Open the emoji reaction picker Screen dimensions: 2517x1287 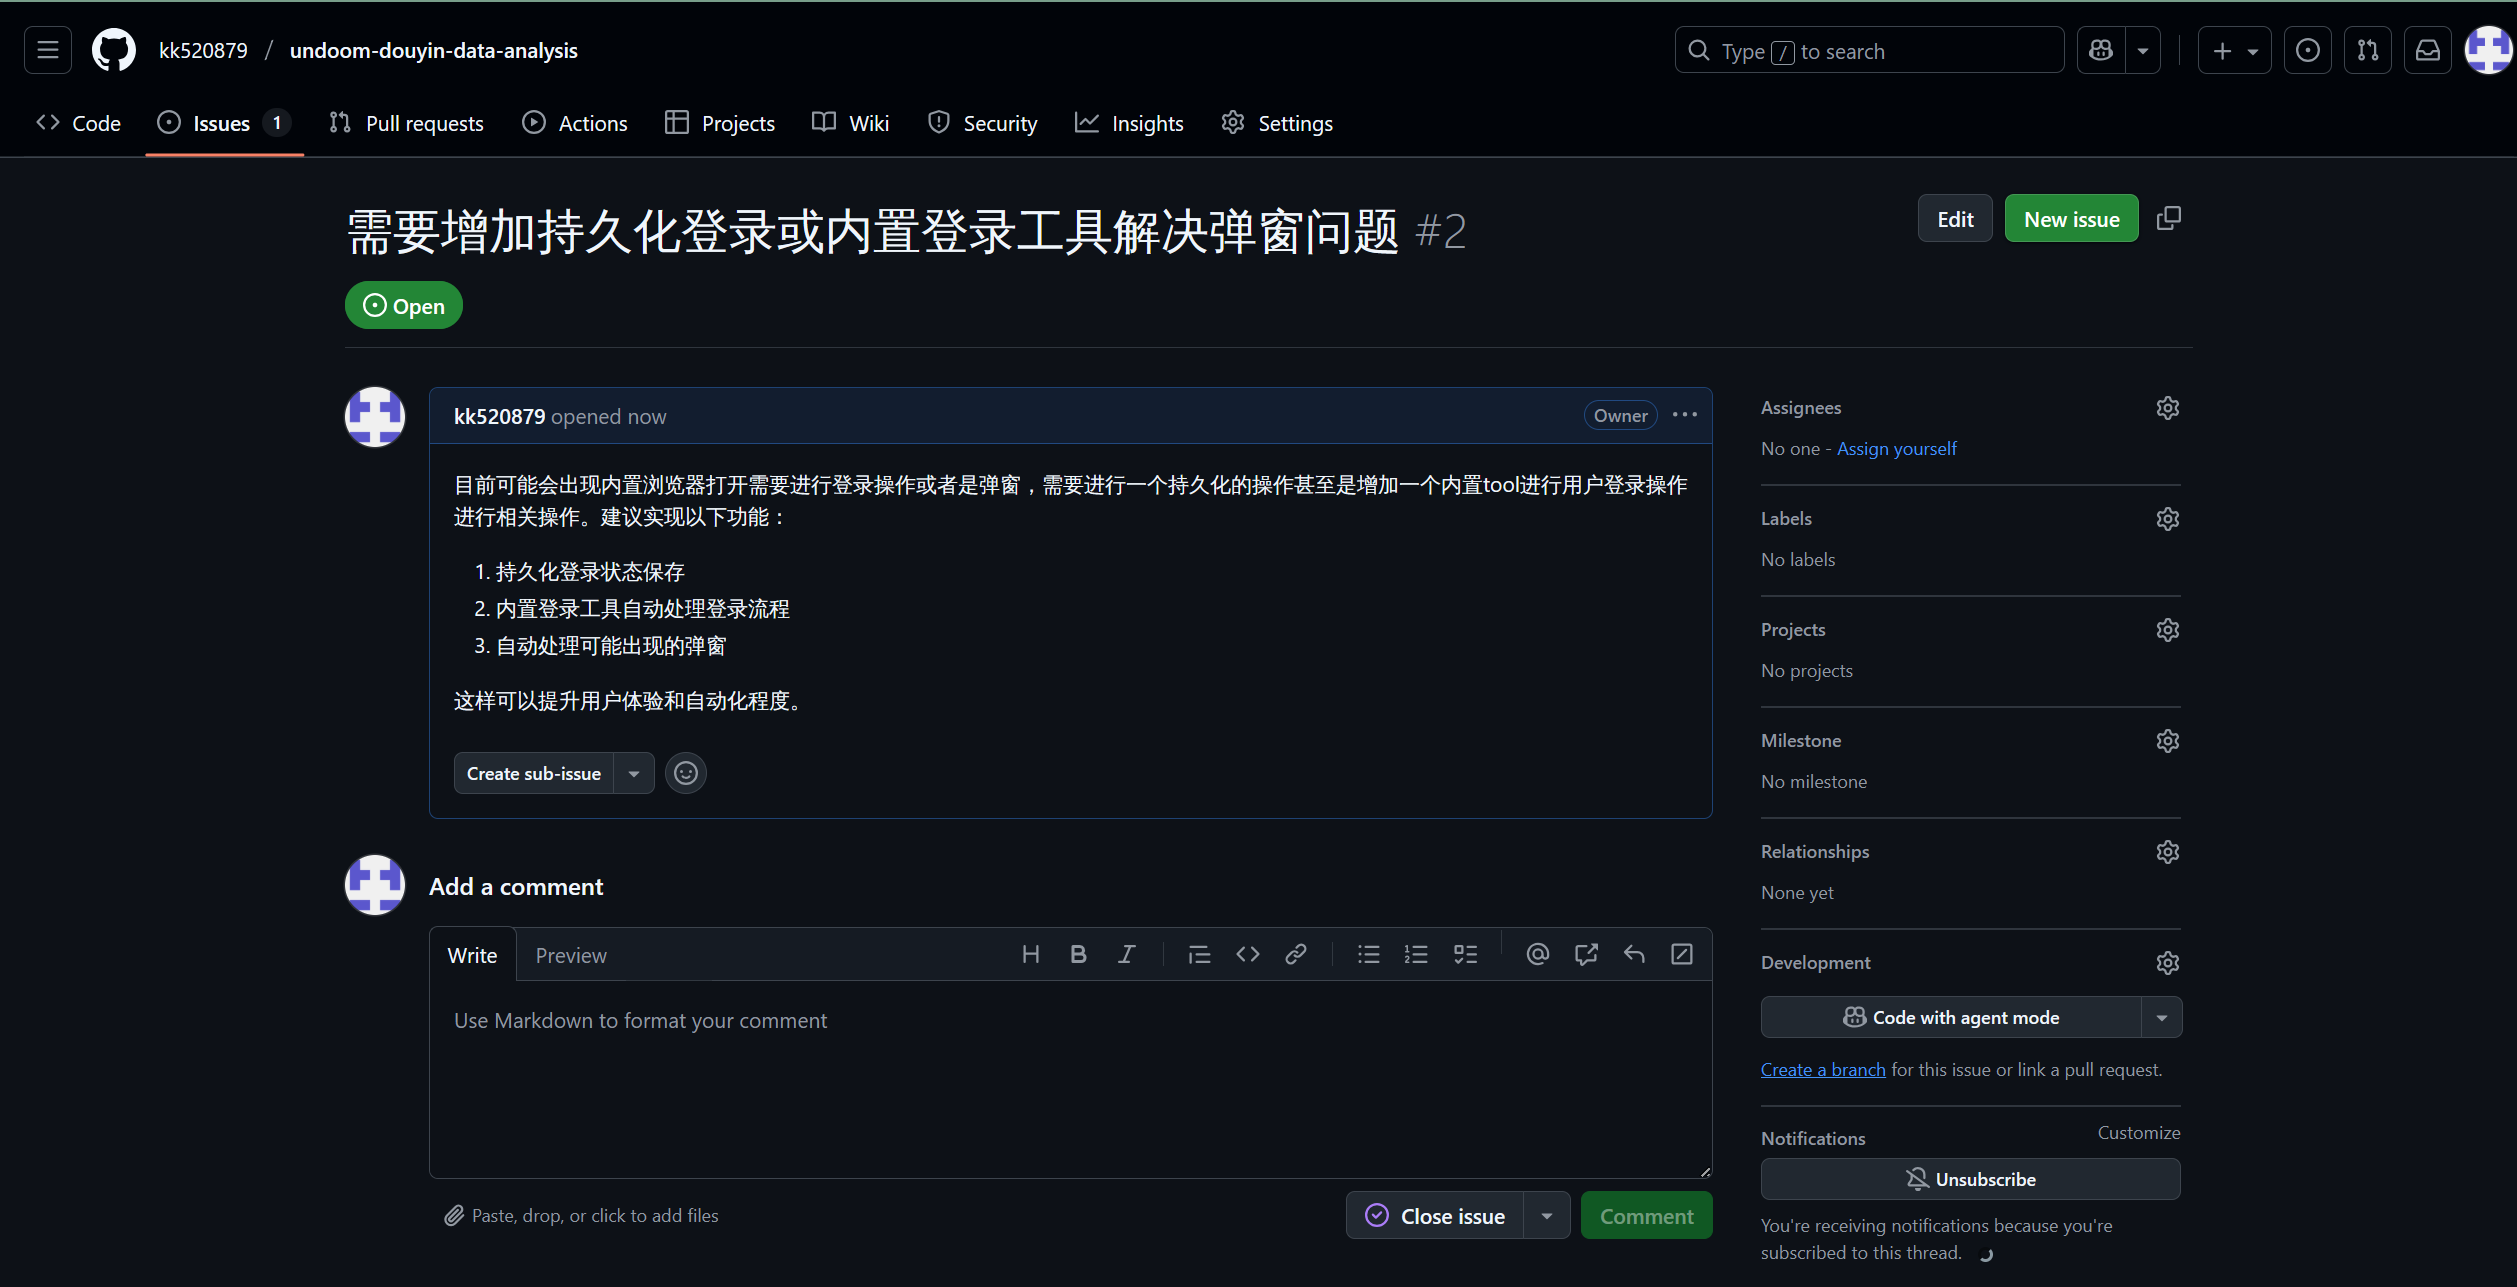click(686, 773)
